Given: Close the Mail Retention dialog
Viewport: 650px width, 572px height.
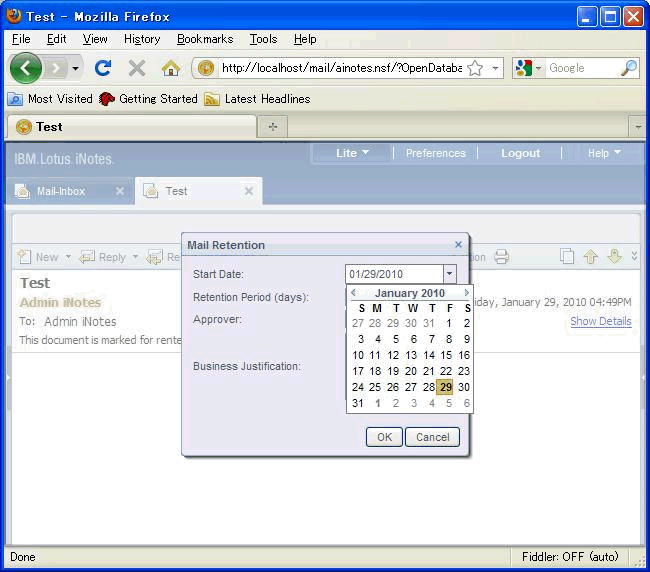Looking at the screenshot, I should [x=458, y=245].
